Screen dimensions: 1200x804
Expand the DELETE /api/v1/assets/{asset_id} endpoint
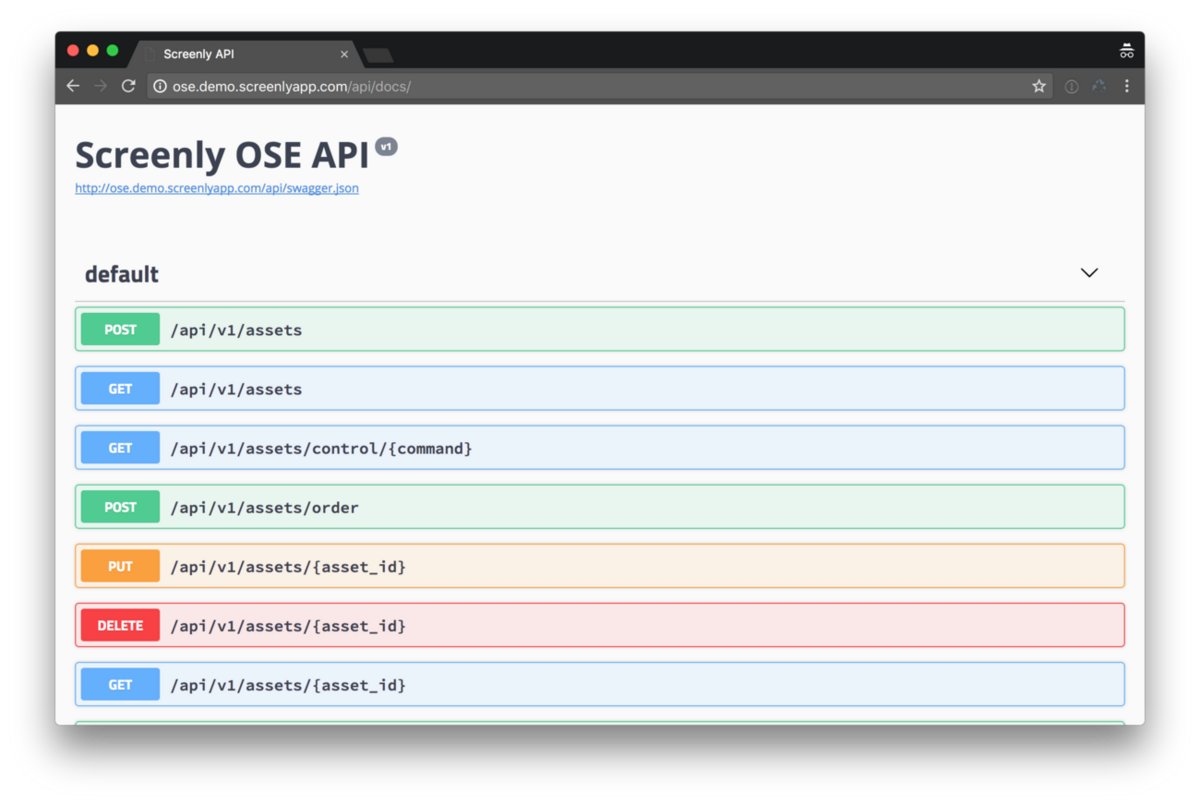pyautogui.click(x=600, y=625)
